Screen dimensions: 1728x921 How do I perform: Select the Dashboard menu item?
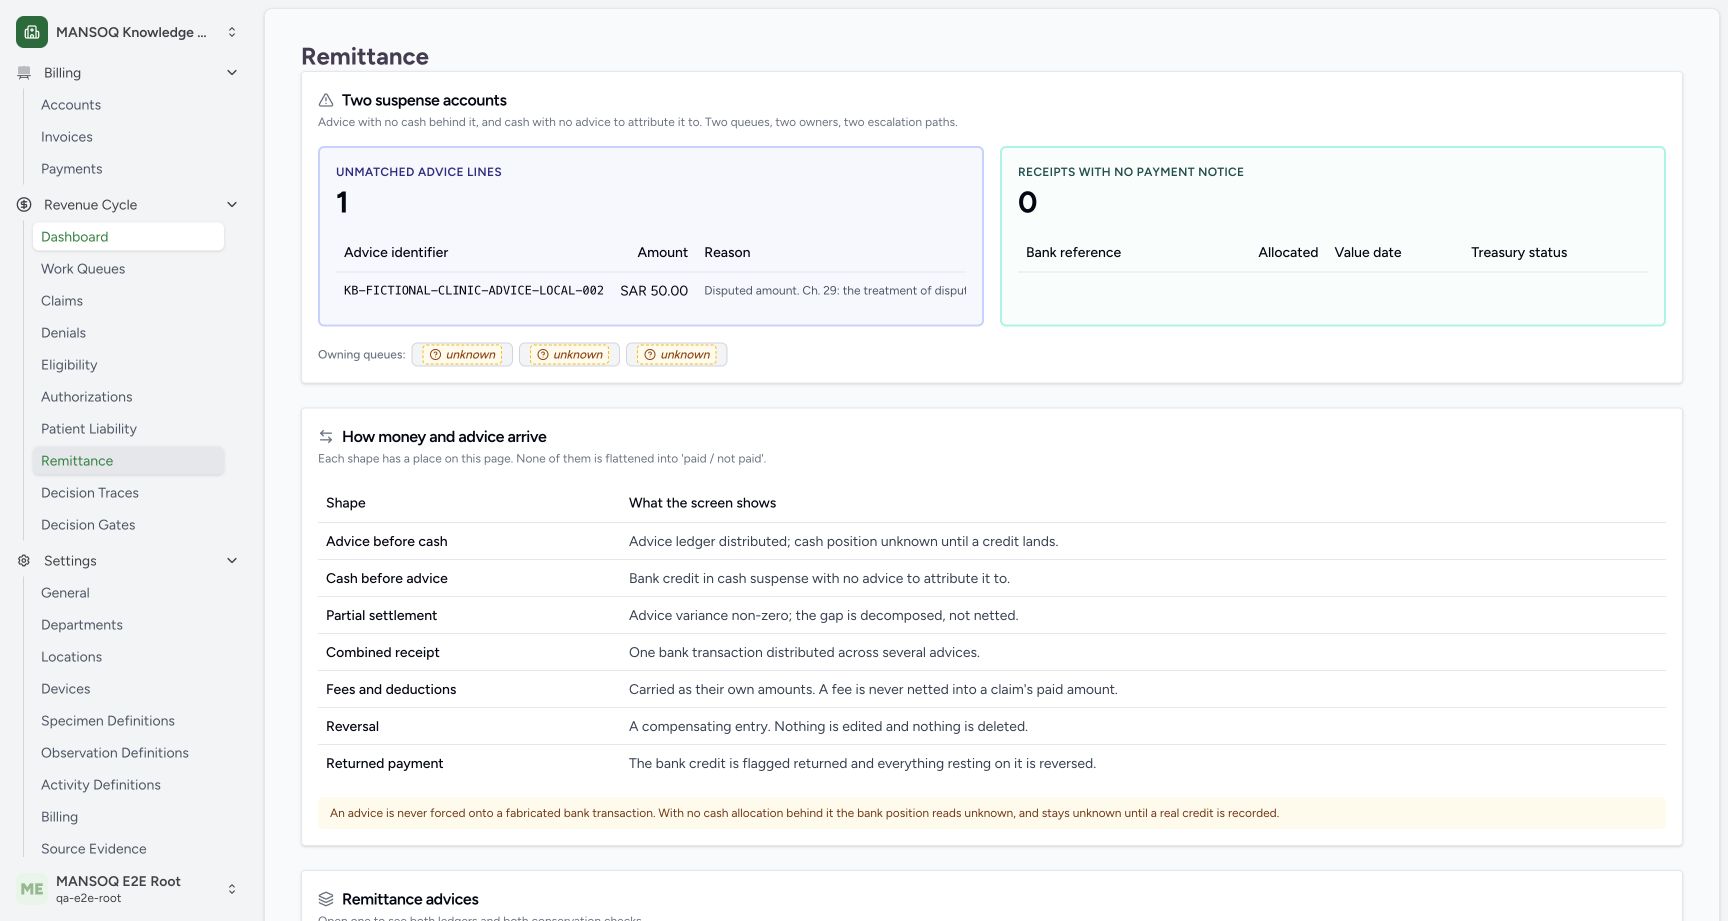[x=128, y=237]
